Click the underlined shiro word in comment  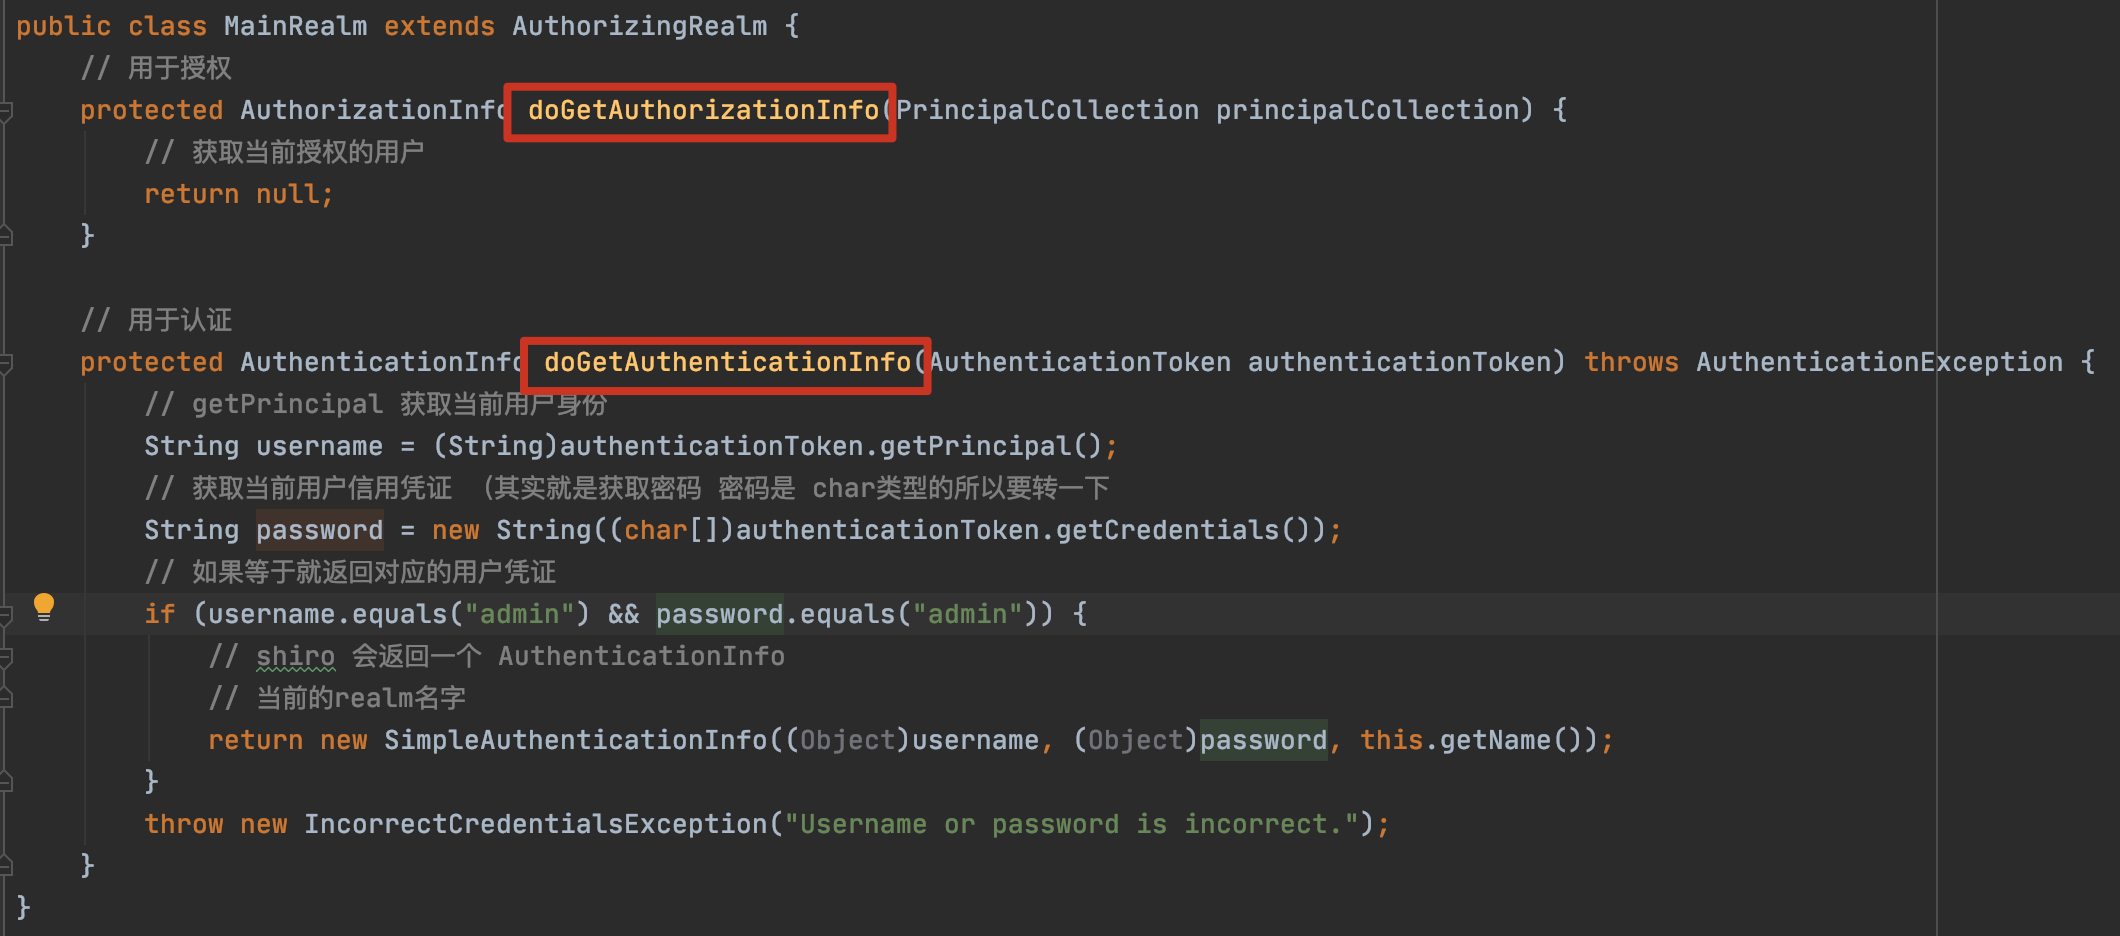click(x=295, y=657)
